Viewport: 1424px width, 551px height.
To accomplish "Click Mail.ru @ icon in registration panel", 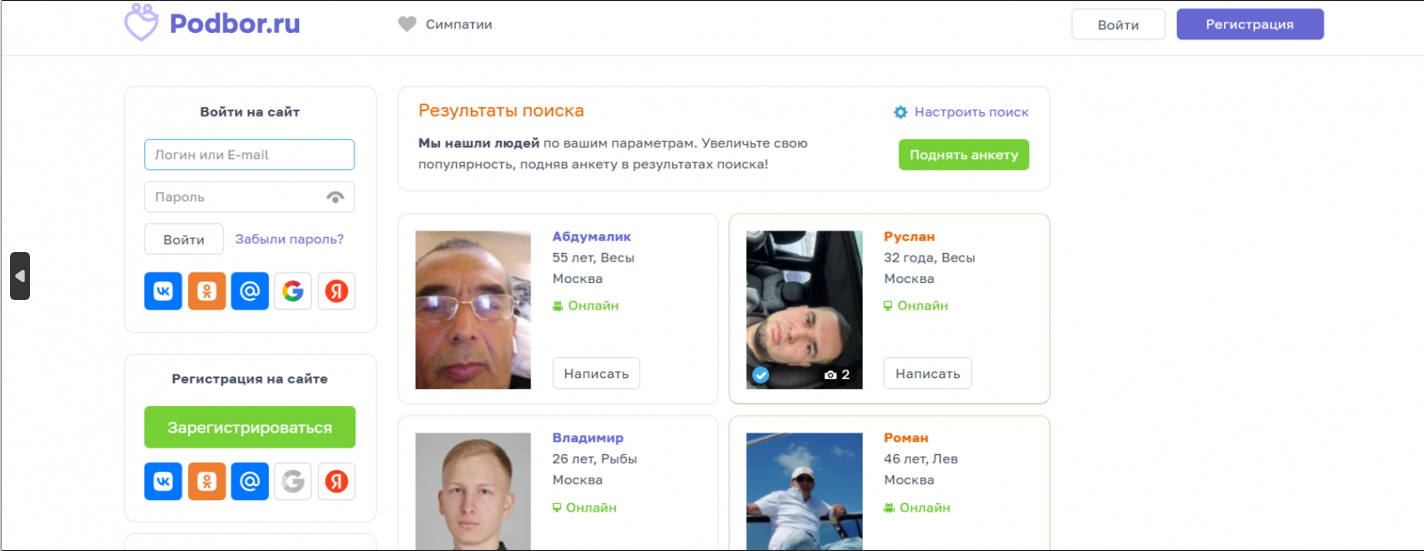I will 250,481.
